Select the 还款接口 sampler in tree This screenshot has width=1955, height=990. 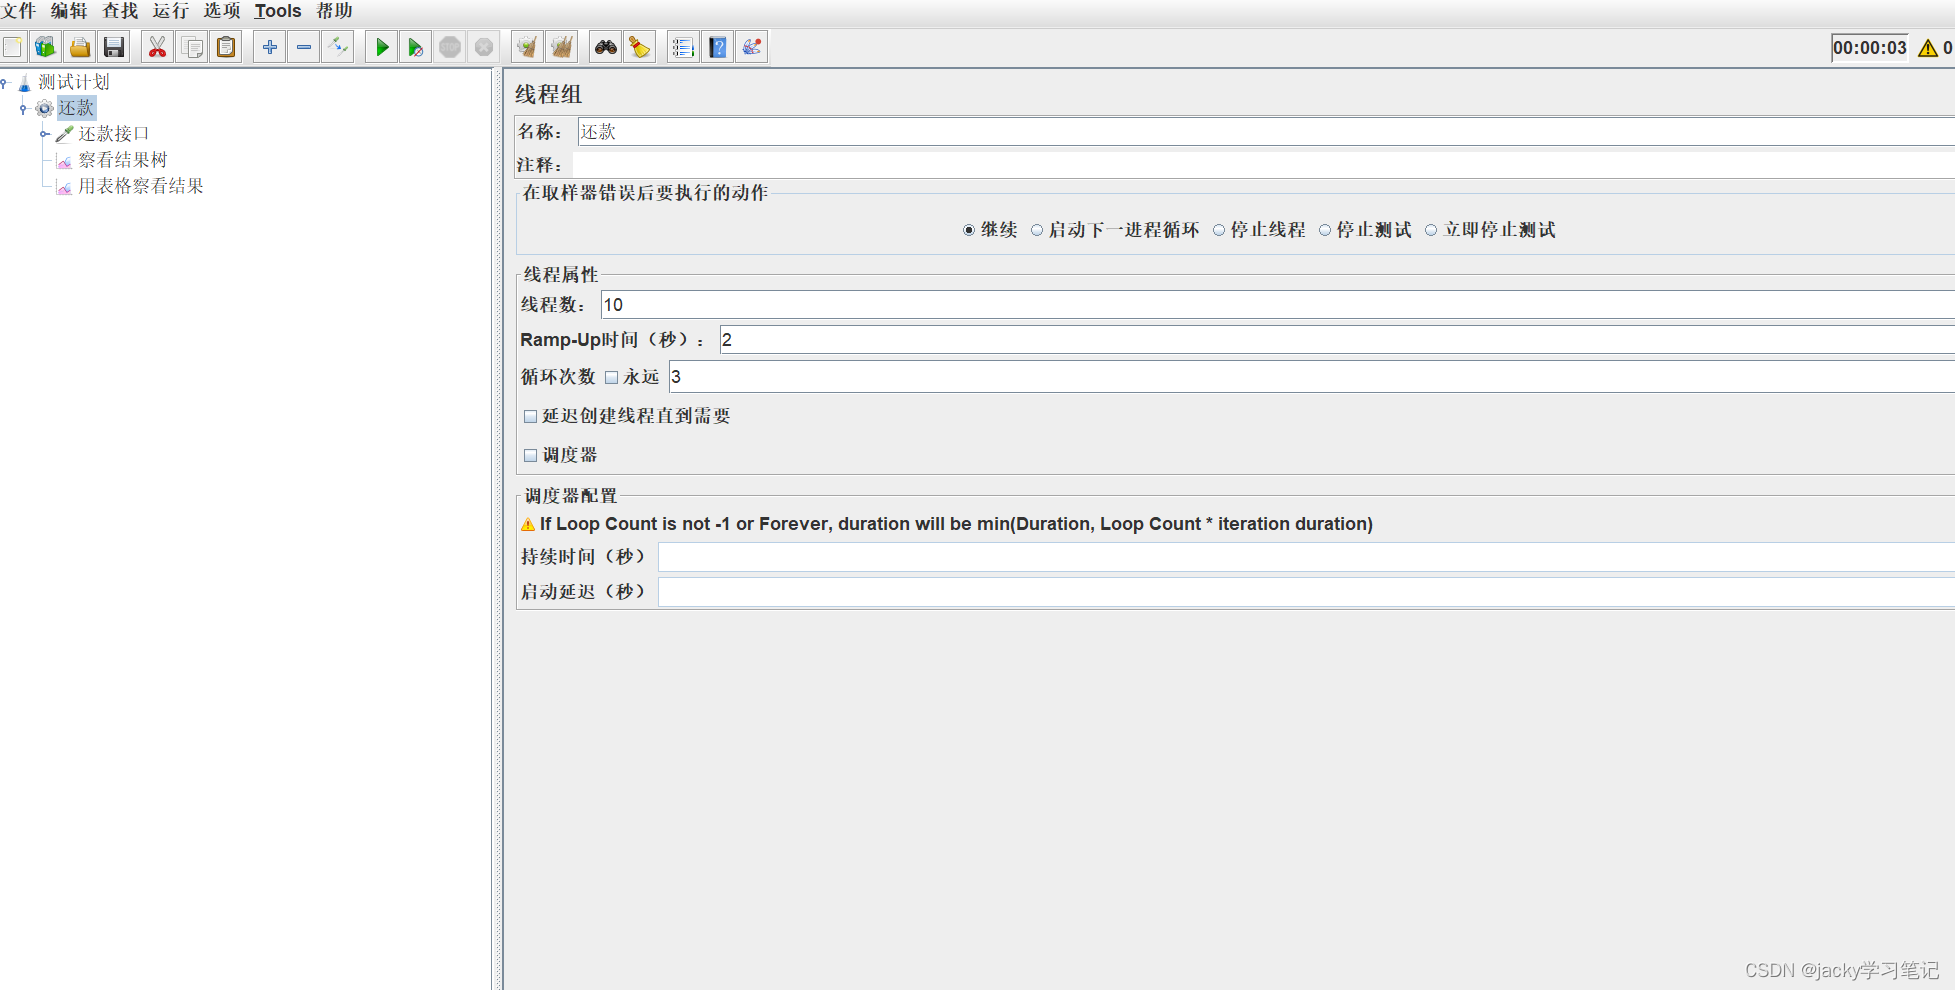click(113, 134)
